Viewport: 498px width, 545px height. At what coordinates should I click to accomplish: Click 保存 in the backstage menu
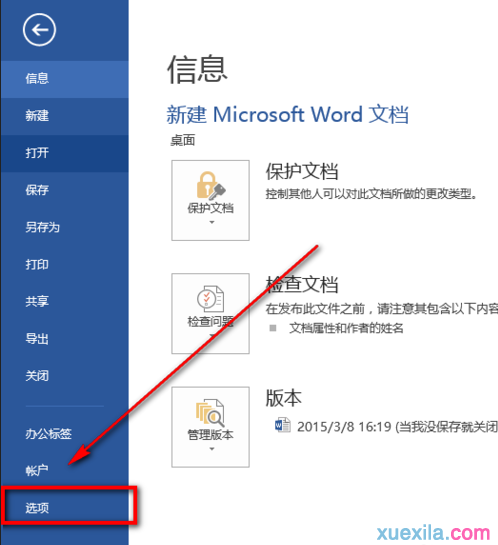(x=64, y=190)
